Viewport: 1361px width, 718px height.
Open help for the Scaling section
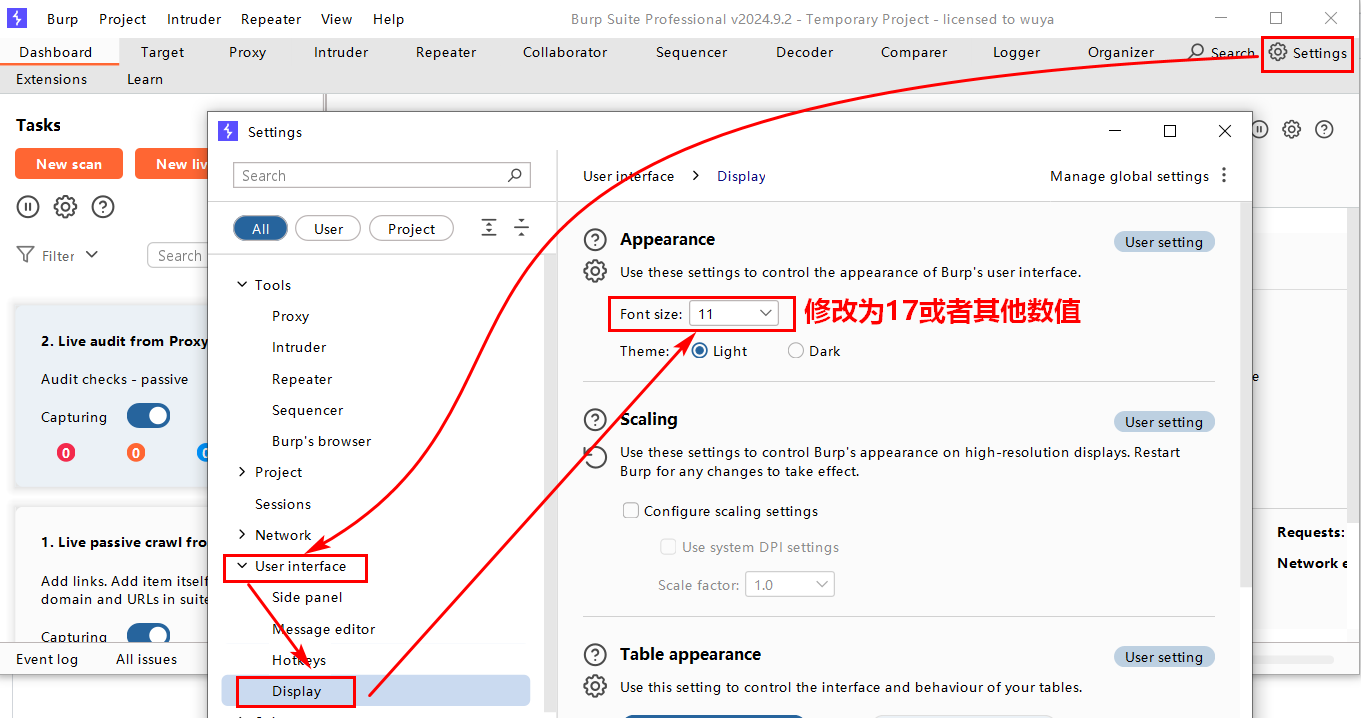click(x=595, y=419)
